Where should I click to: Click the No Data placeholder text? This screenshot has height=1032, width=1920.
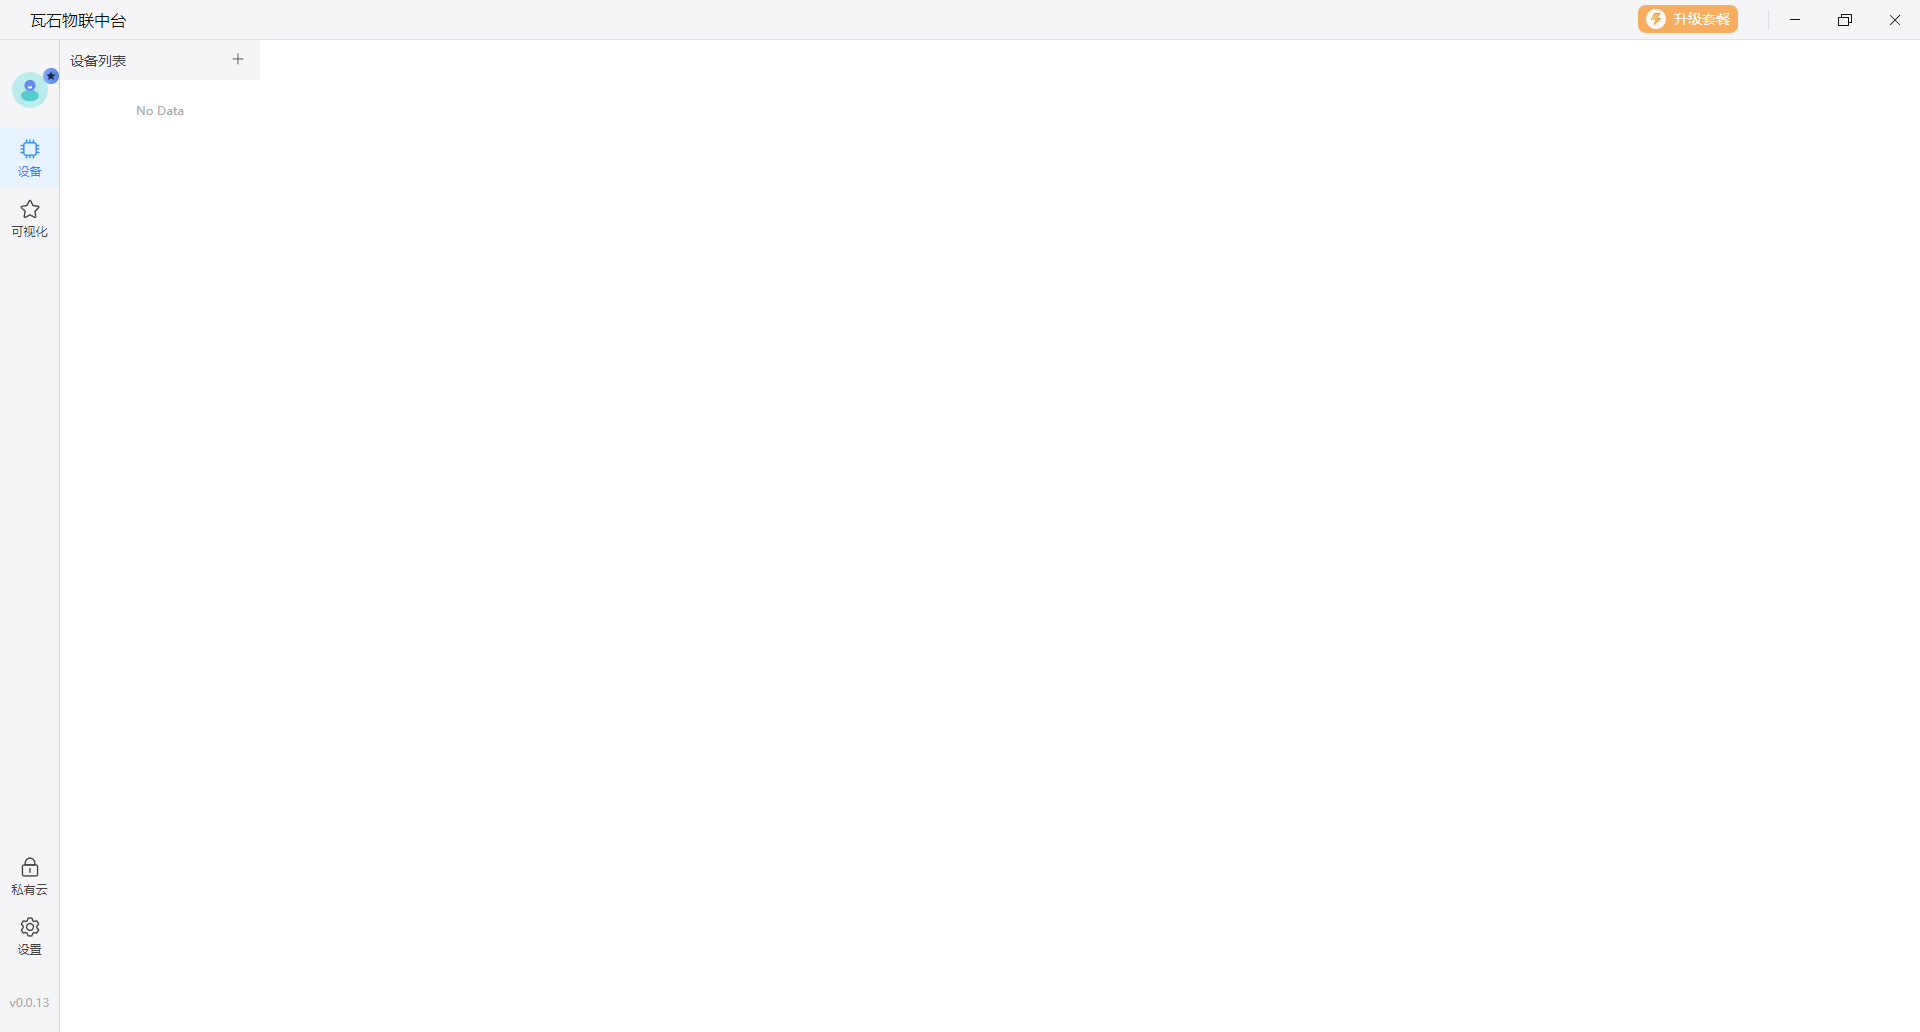click(160, 111)
